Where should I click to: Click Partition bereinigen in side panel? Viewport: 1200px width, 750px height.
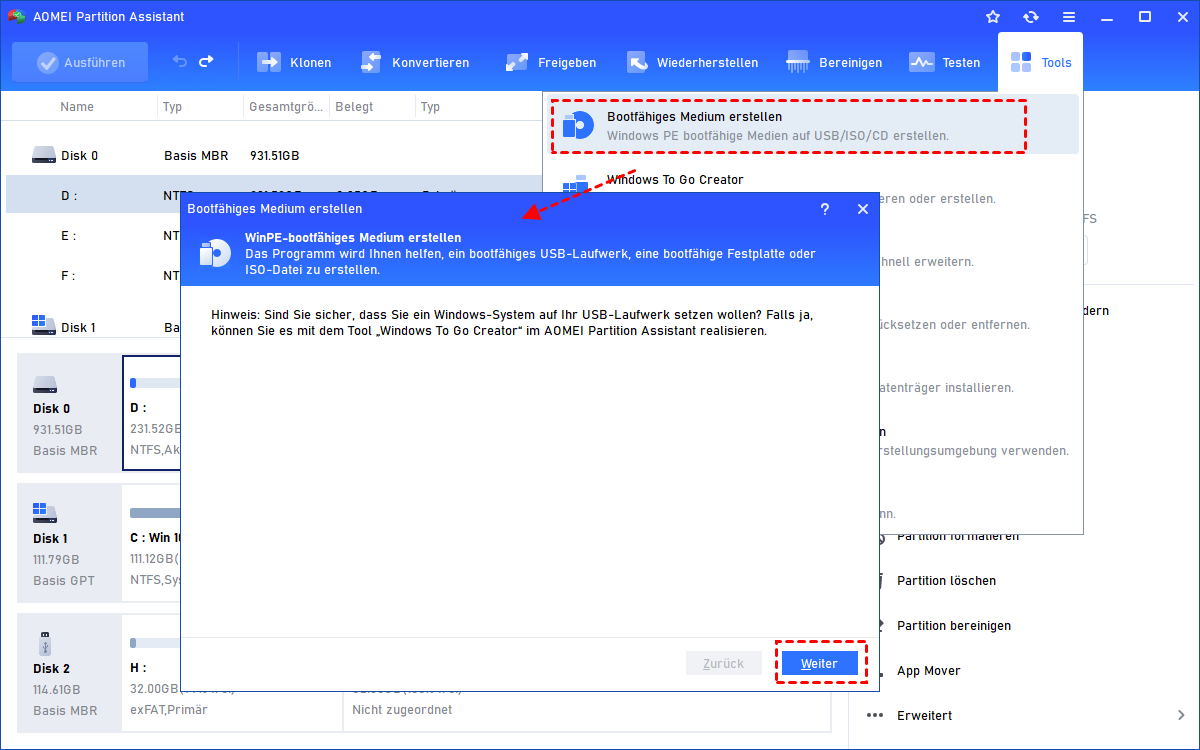(954, 626)
